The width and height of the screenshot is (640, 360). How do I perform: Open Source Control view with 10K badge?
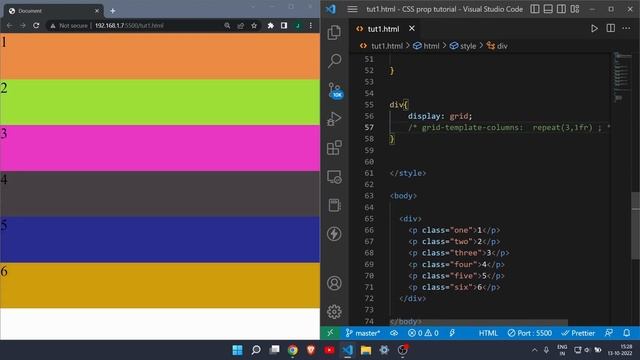click(x=336, y=91)
